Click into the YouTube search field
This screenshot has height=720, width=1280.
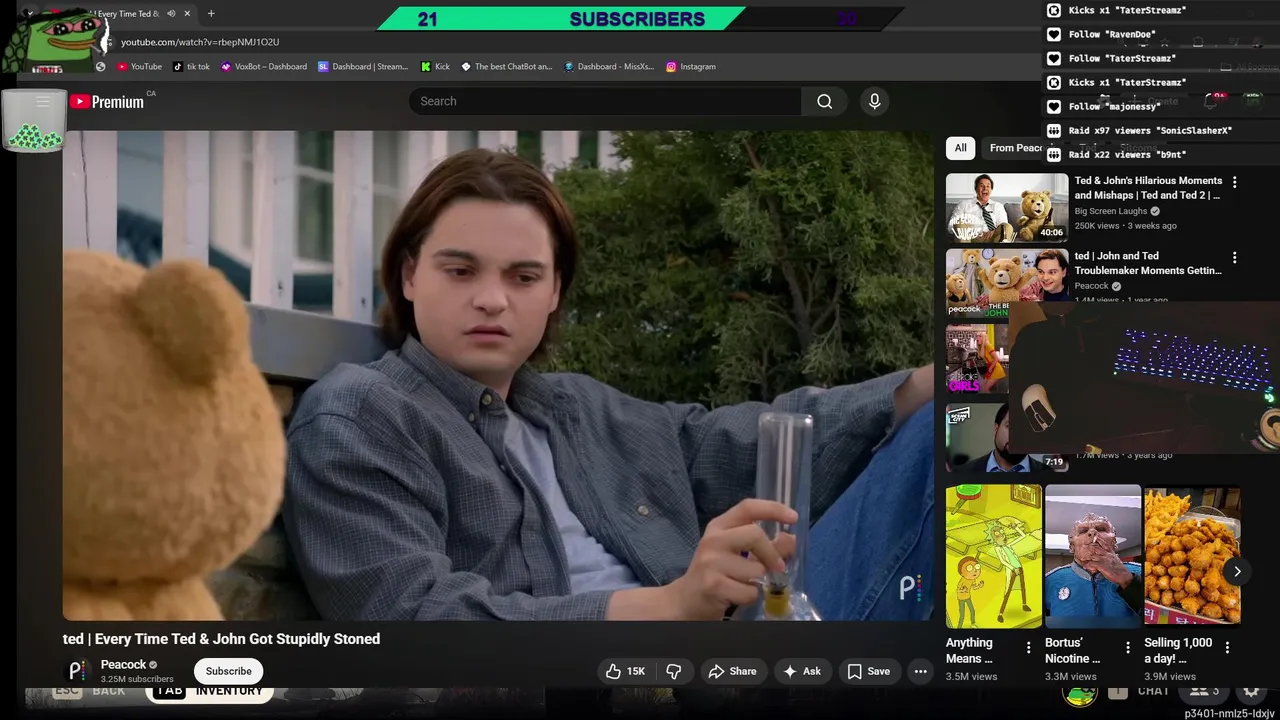(x=605, y=101)
